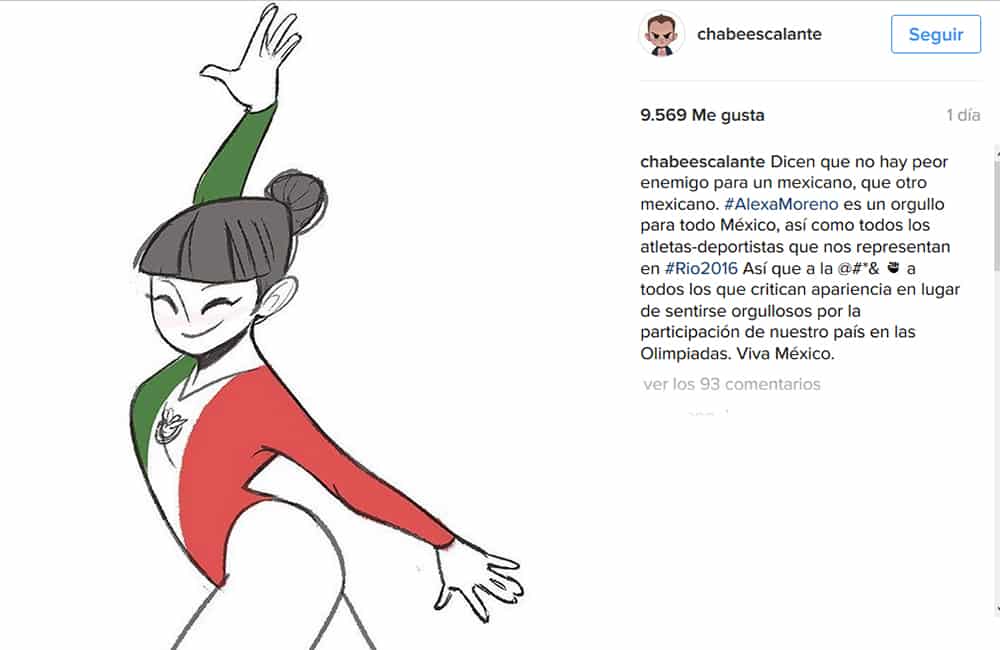Open the #AlexaMoreno hashtag
Image resolution: width=1000 pixels, height=650 pixels.
pyautogui.click(x=781, y=204)
